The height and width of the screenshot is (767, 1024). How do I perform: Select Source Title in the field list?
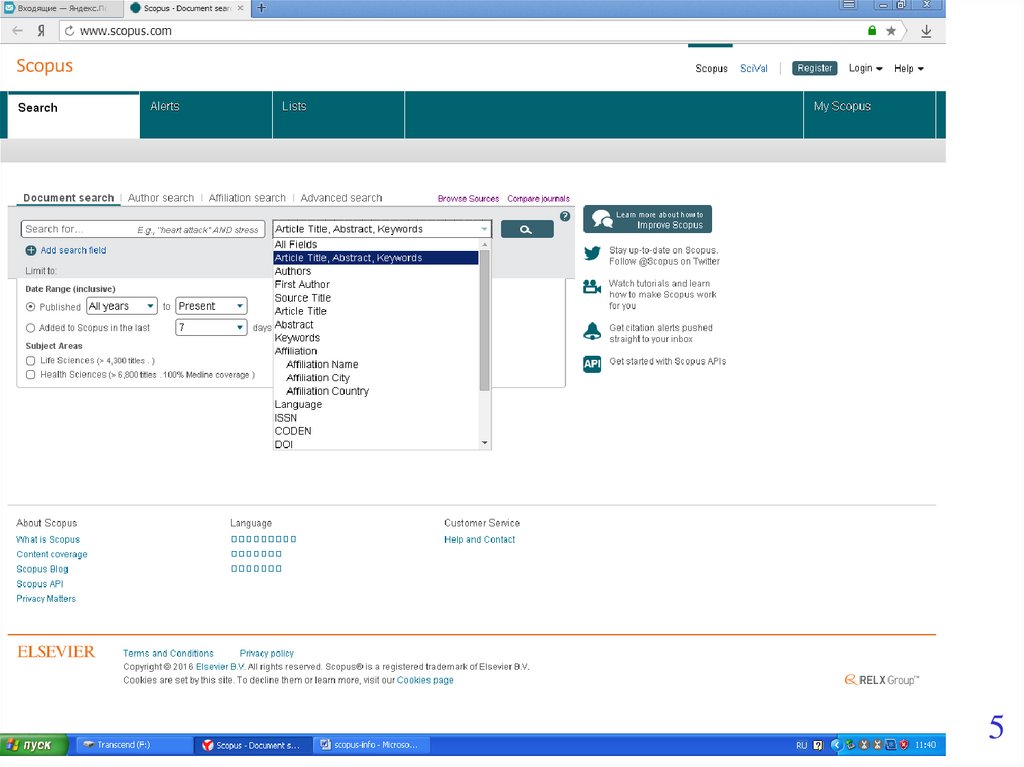pyautogui.click(x=376, y=298)
